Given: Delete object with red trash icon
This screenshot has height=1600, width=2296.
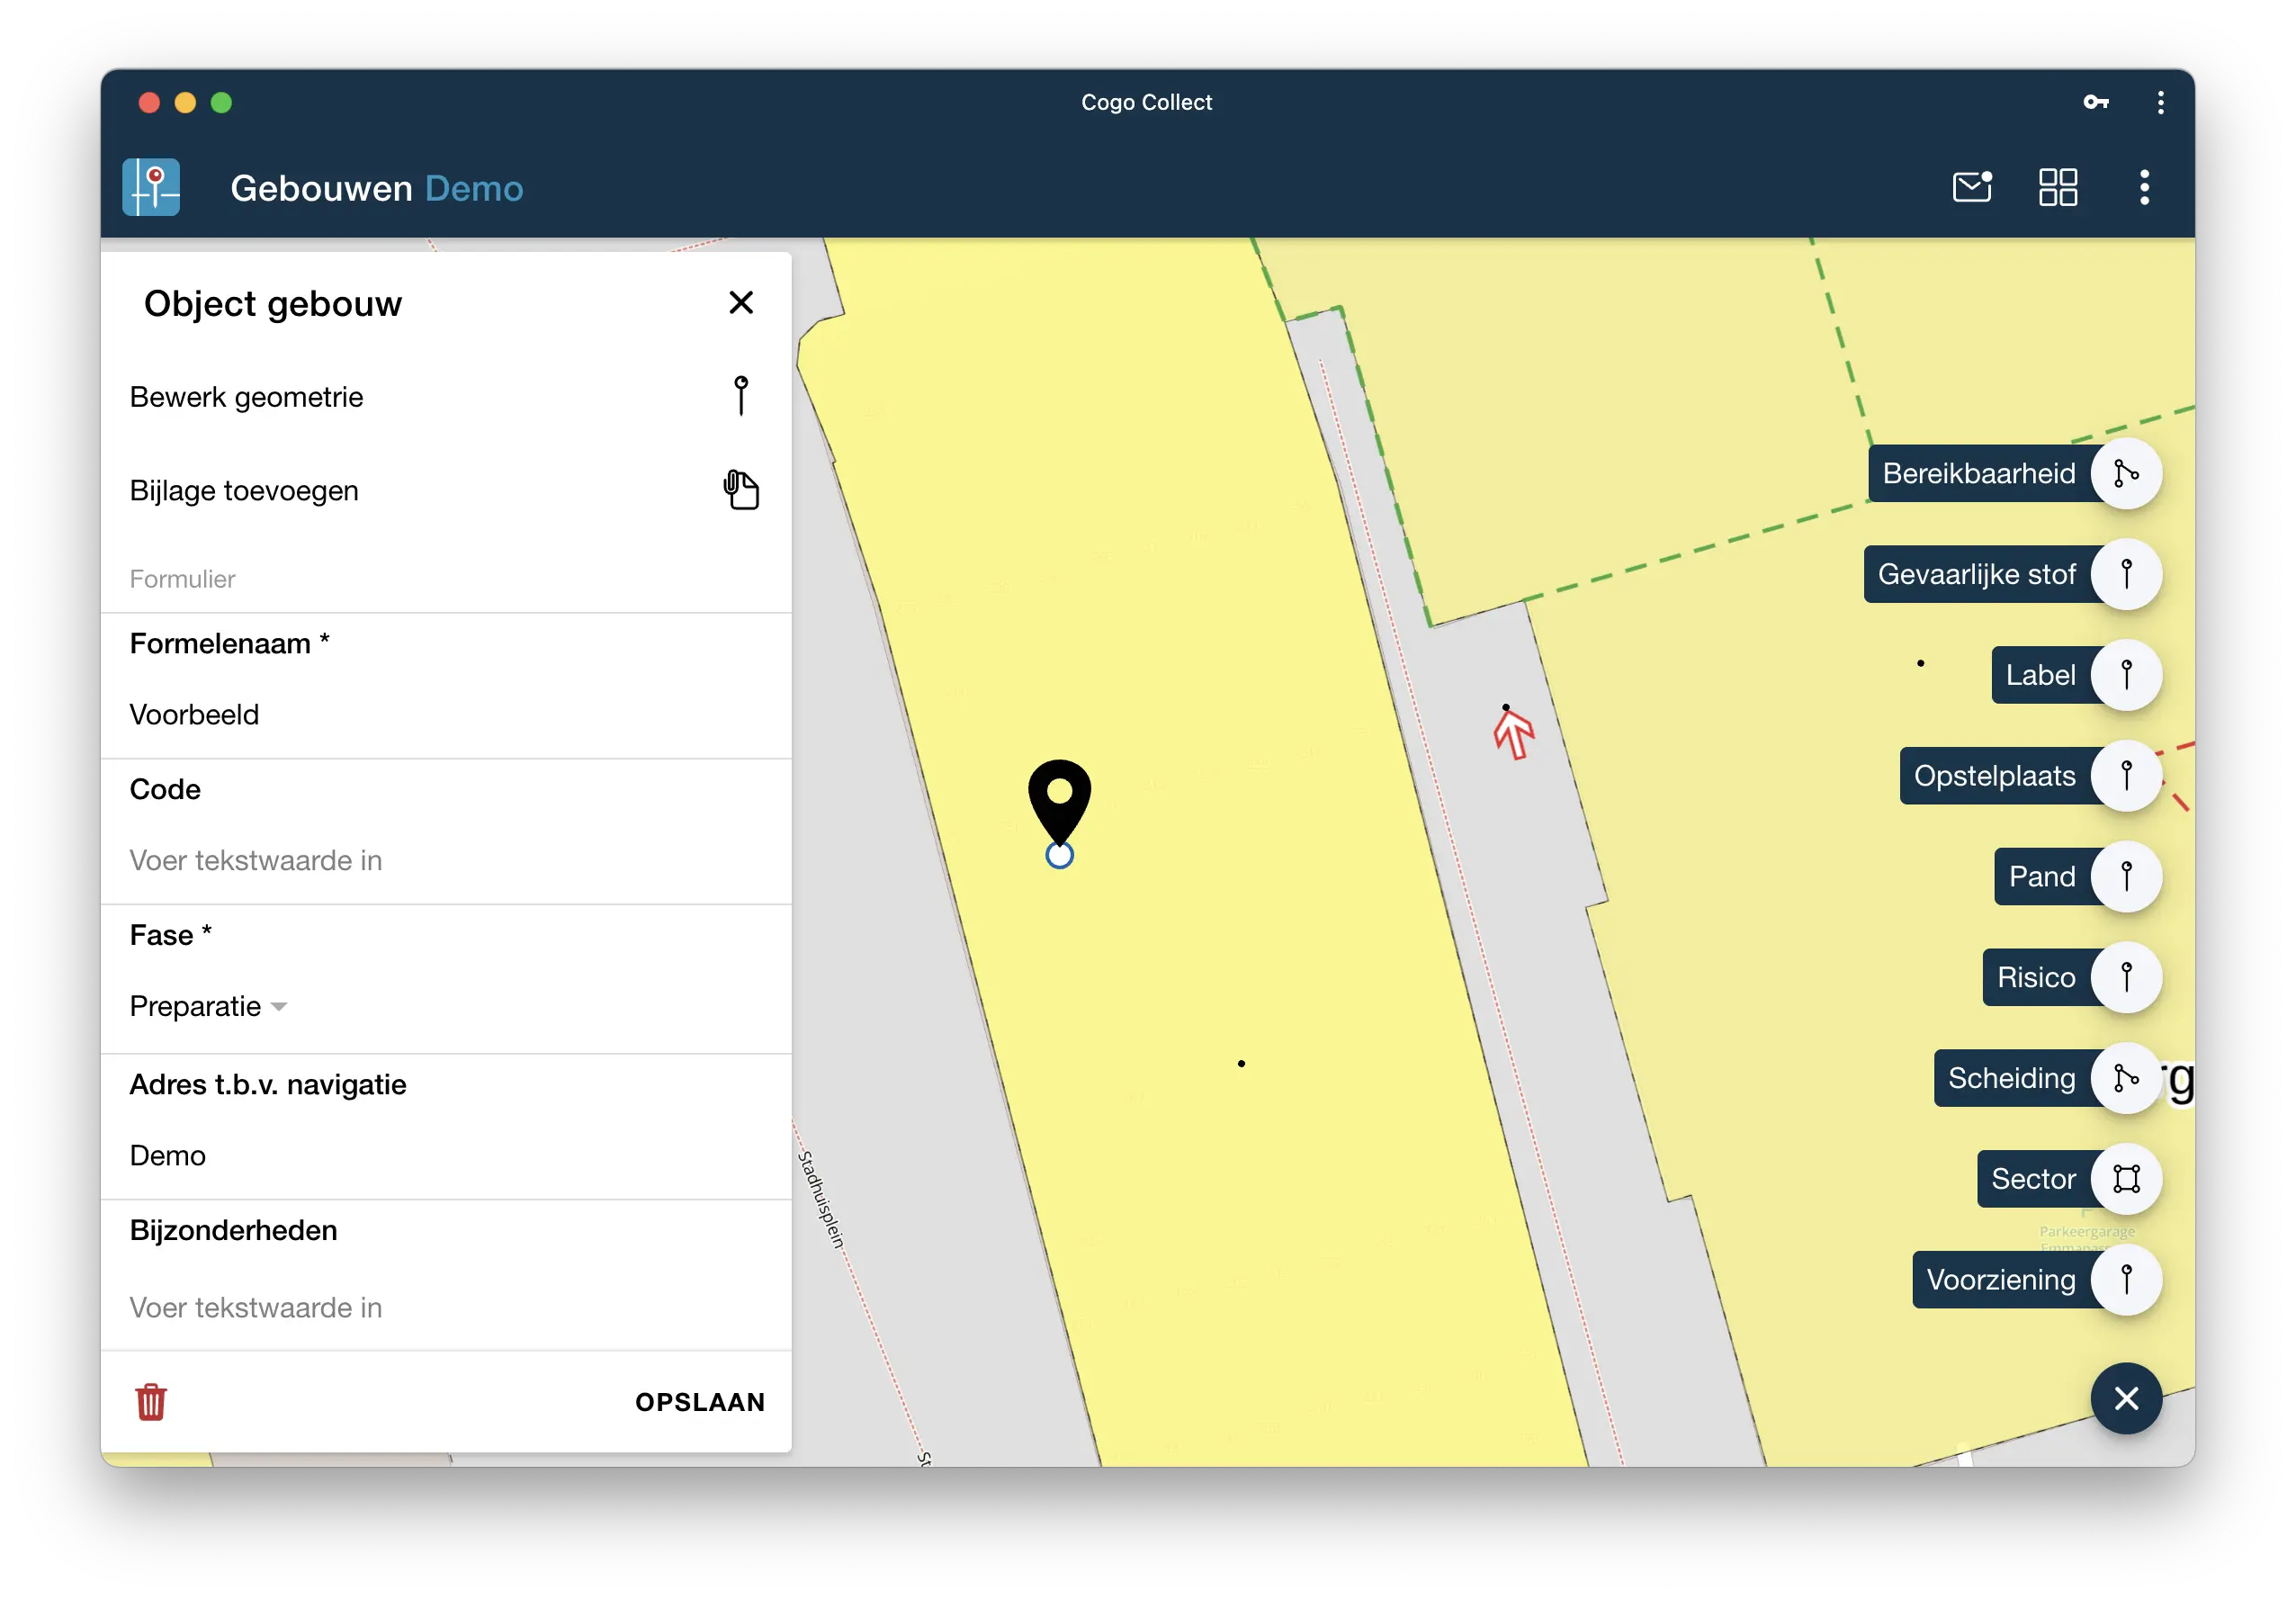Looking at the screenshot, I should pos(151,1402).
